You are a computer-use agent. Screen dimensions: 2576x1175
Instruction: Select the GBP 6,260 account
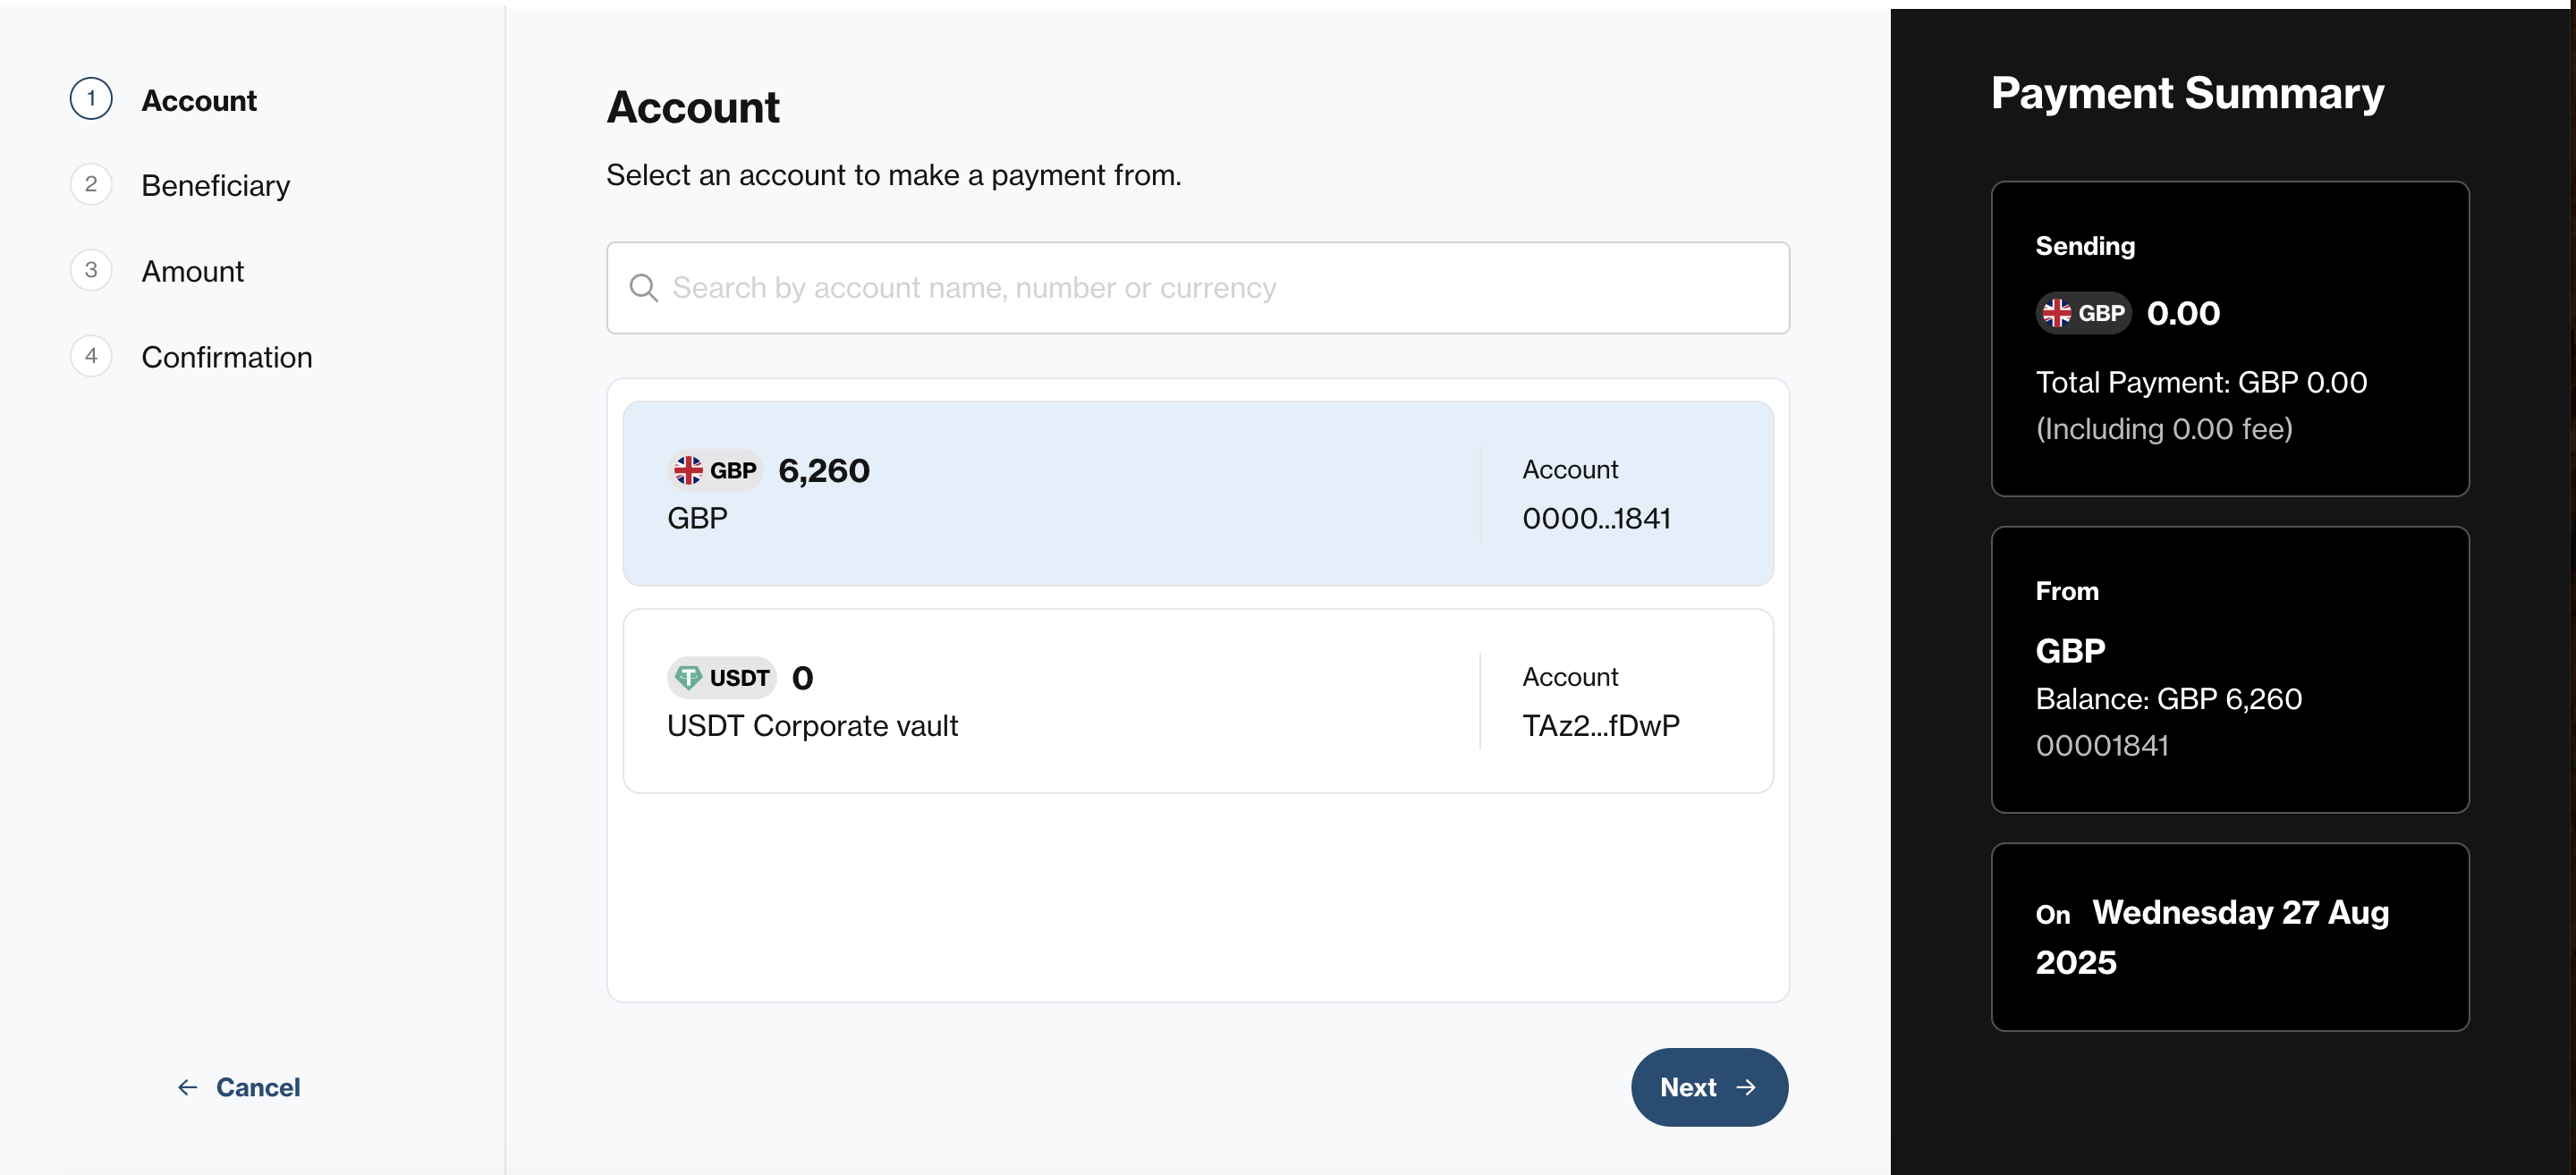(x=1198, y=494)
